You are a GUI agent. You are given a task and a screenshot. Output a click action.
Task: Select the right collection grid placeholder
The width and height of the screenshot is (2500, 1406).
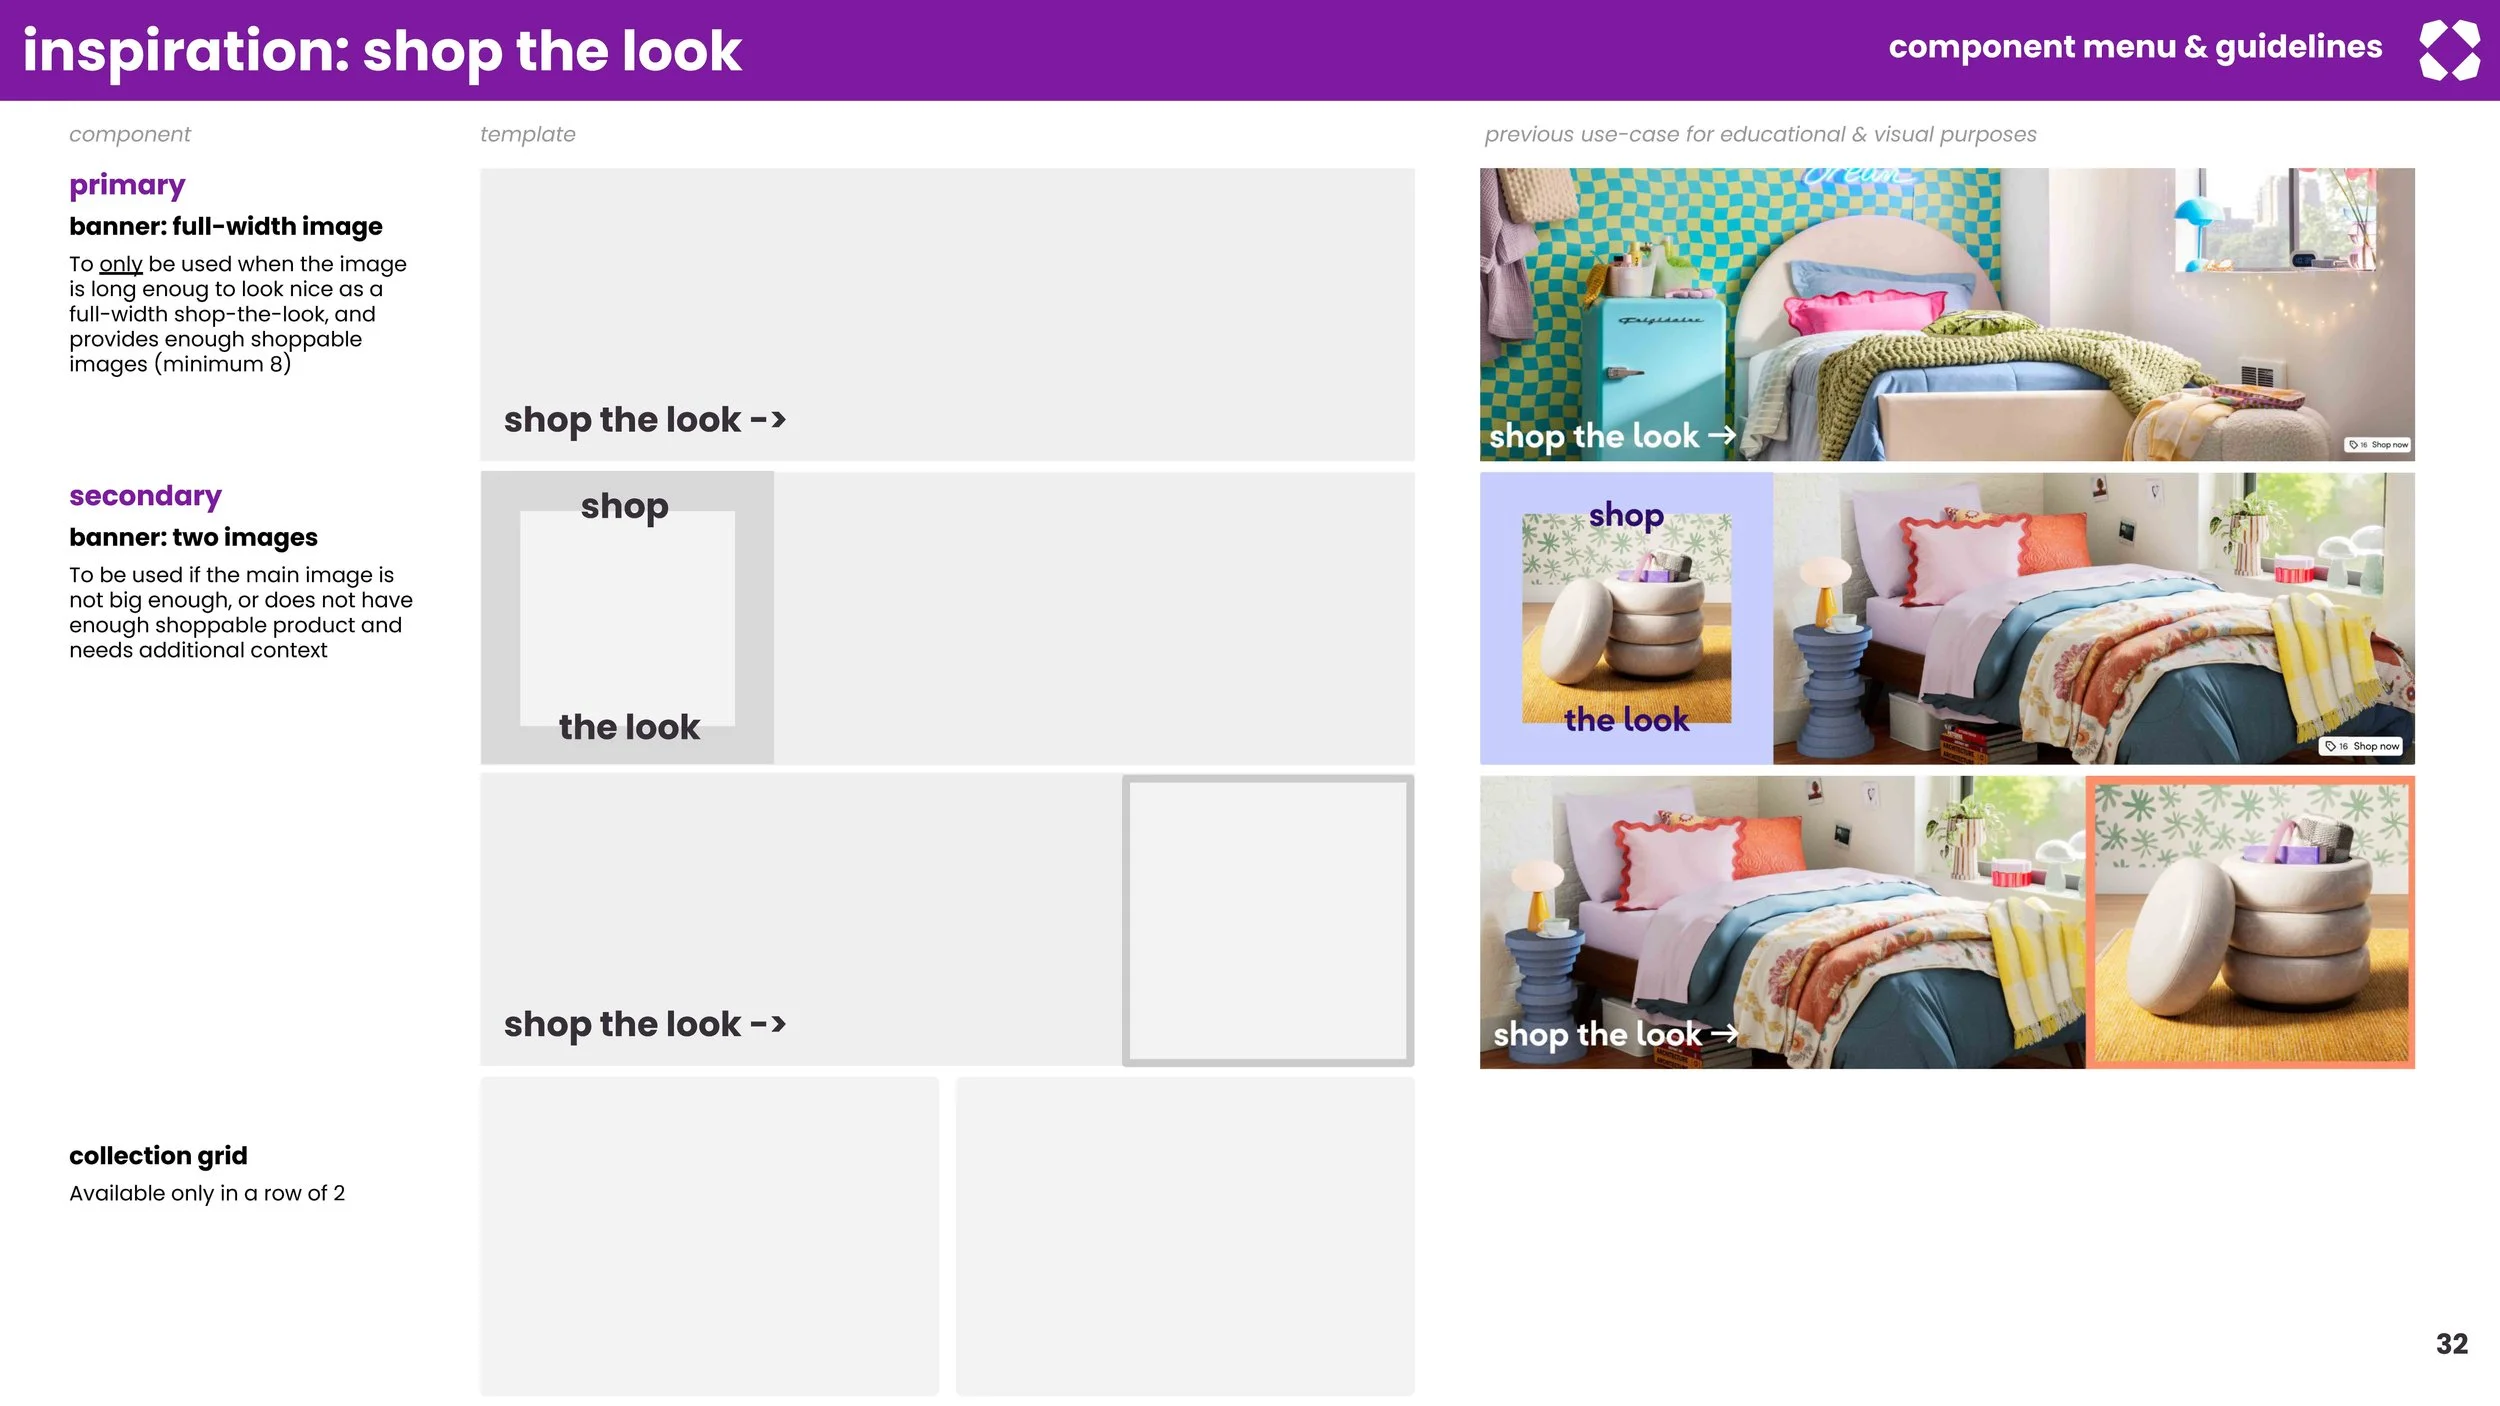(x=1184, y=1235)
